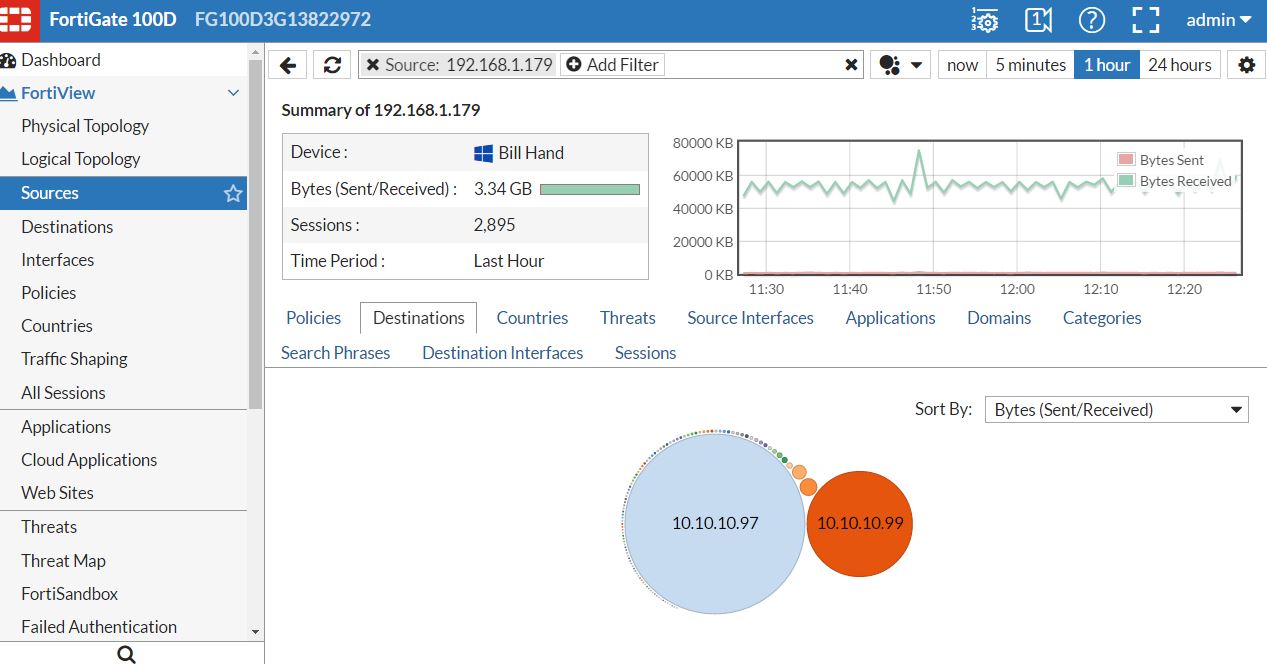This screenshot has width=1267, height=664.
Task: Favorite the Sources page star icon
Action: 233,193
